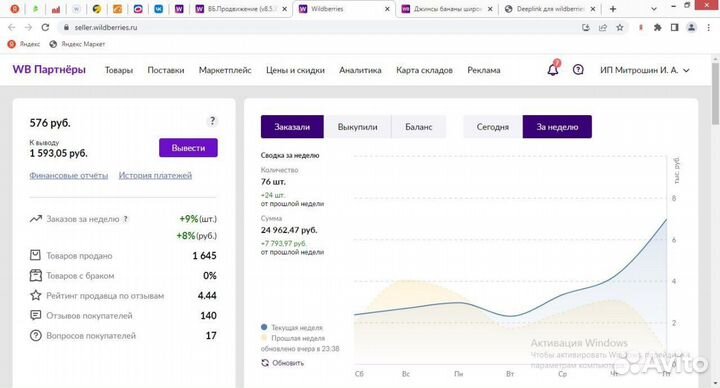Open the Маркетплейс menu
The image size is (720, 388).
[225, 70]
